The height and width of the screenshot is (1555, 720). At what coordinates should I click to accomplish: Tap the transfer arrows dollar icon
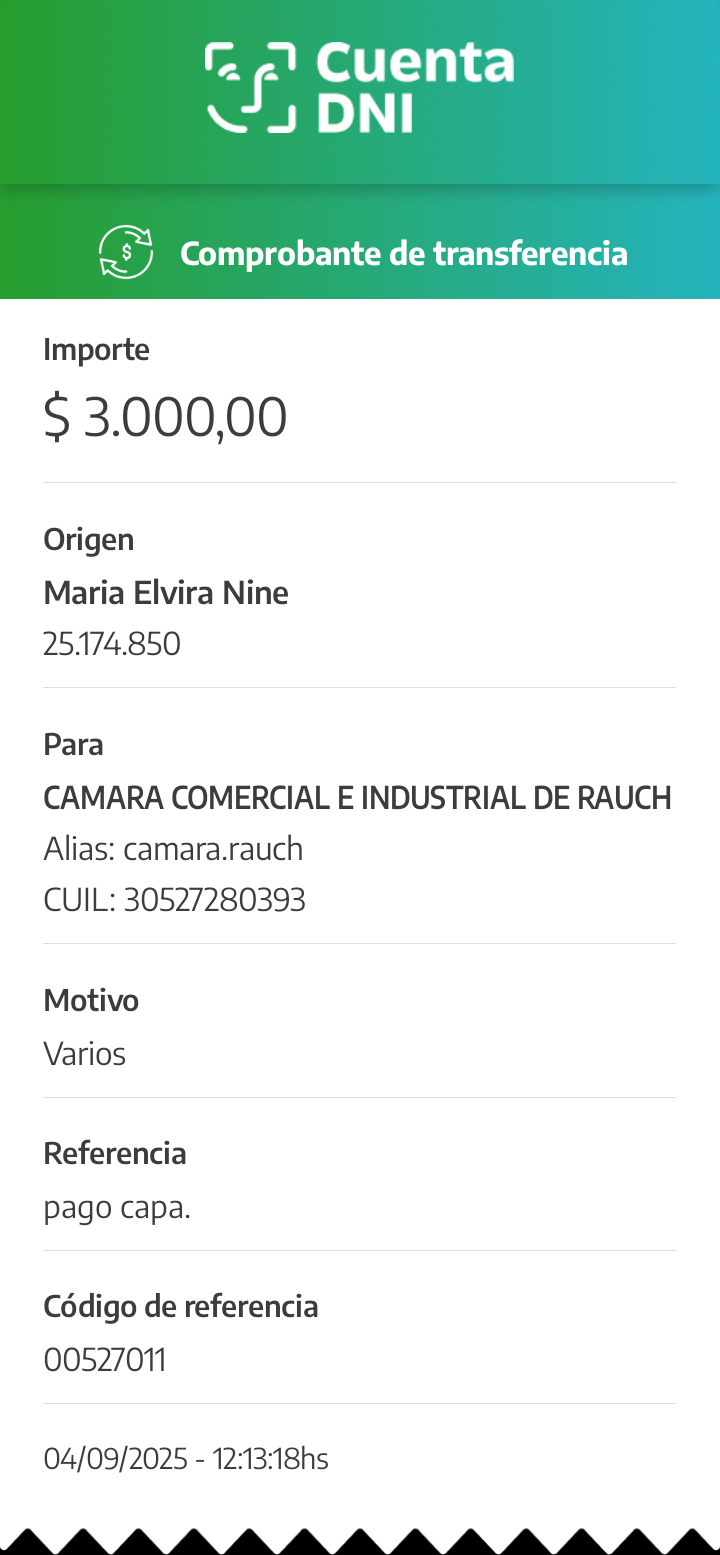[x=126, y=253]
